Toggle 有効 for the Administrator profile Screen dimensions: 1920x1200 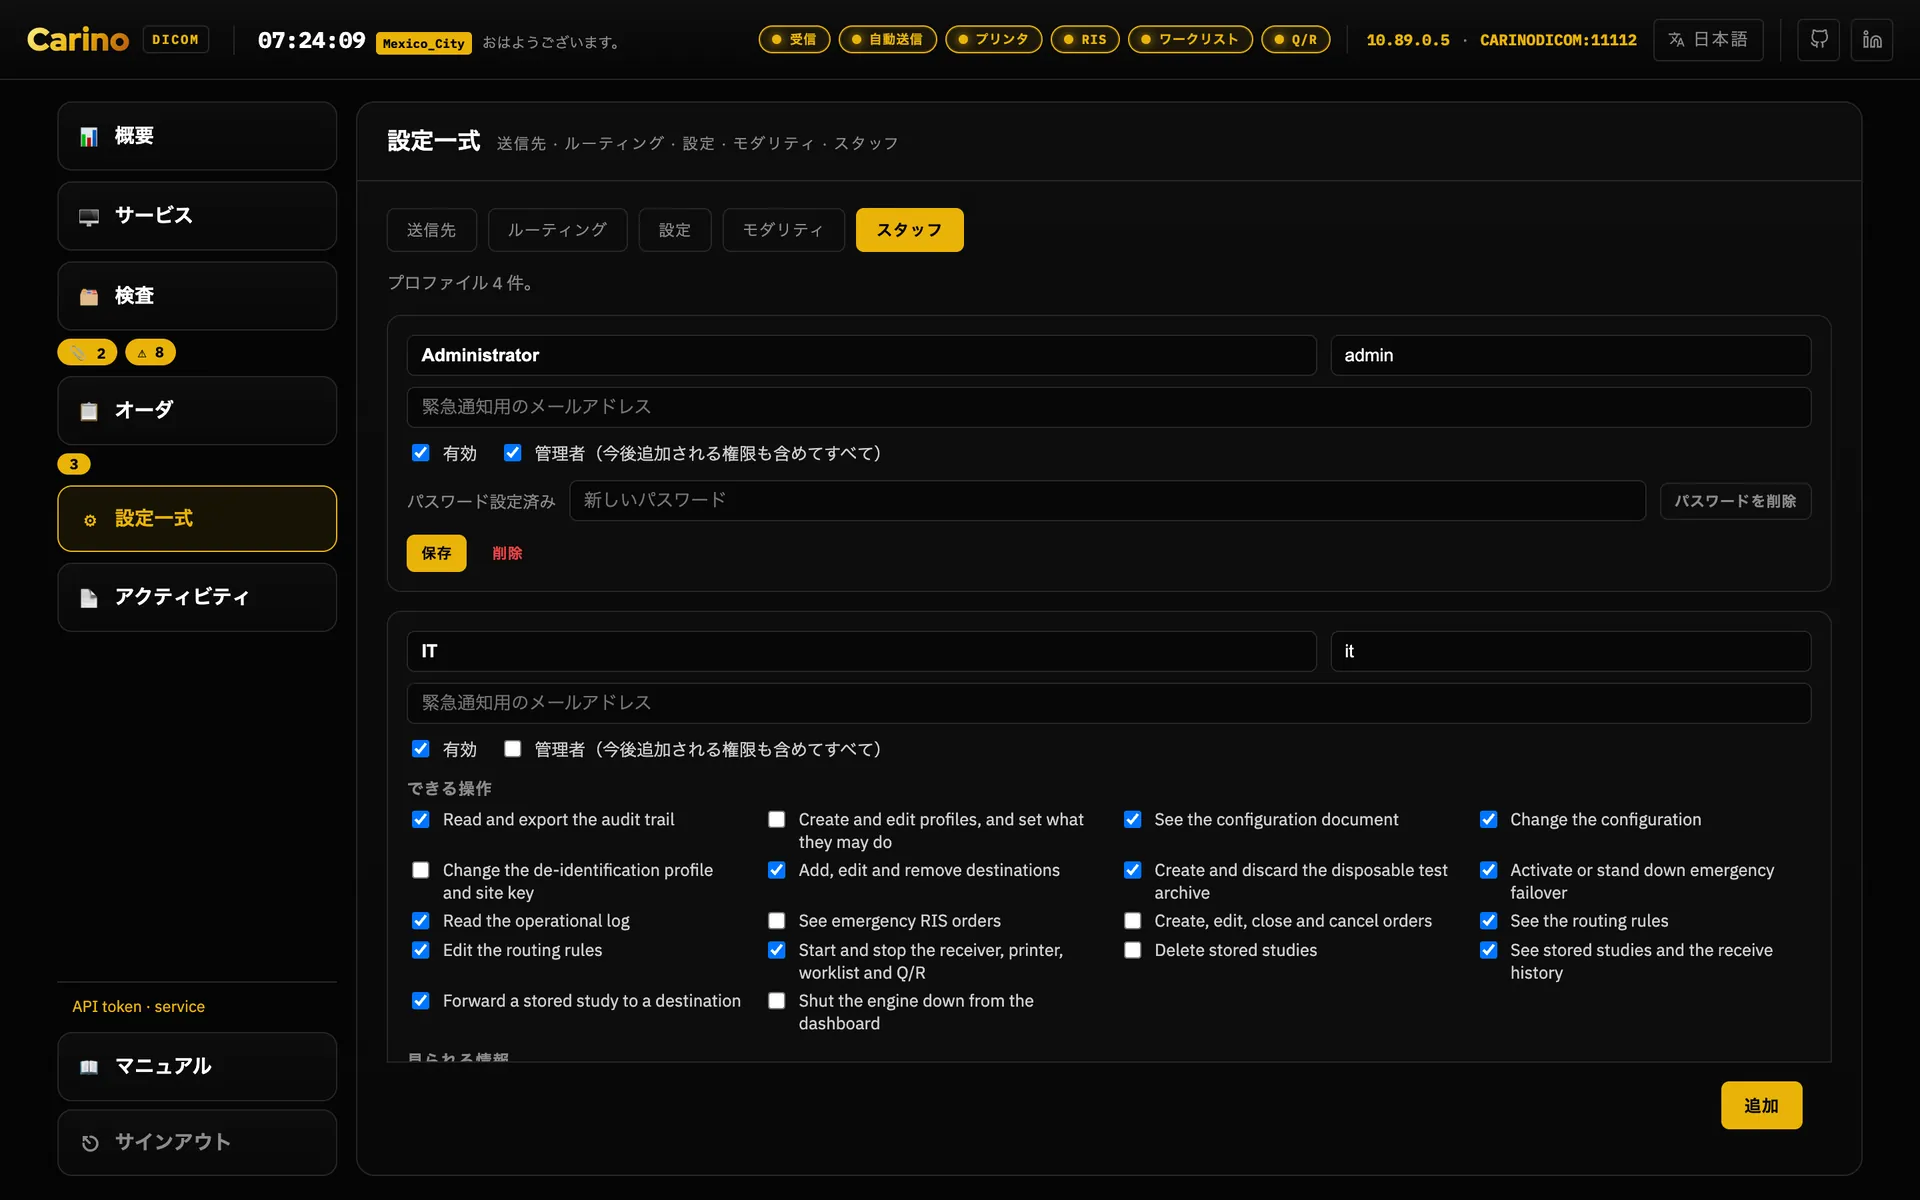(421, 453)
